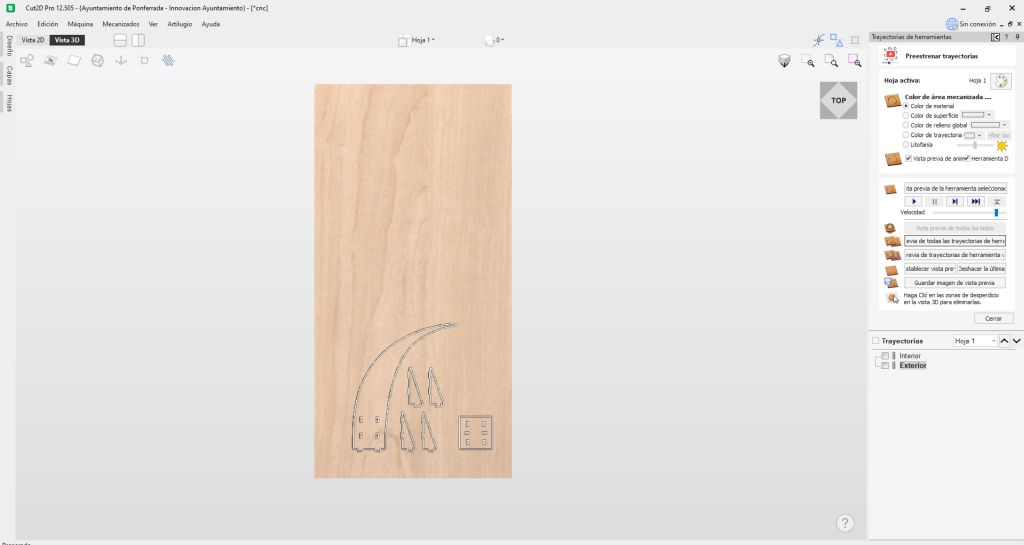Click the small square outline toolbar icon

click(x=144, y=61)
